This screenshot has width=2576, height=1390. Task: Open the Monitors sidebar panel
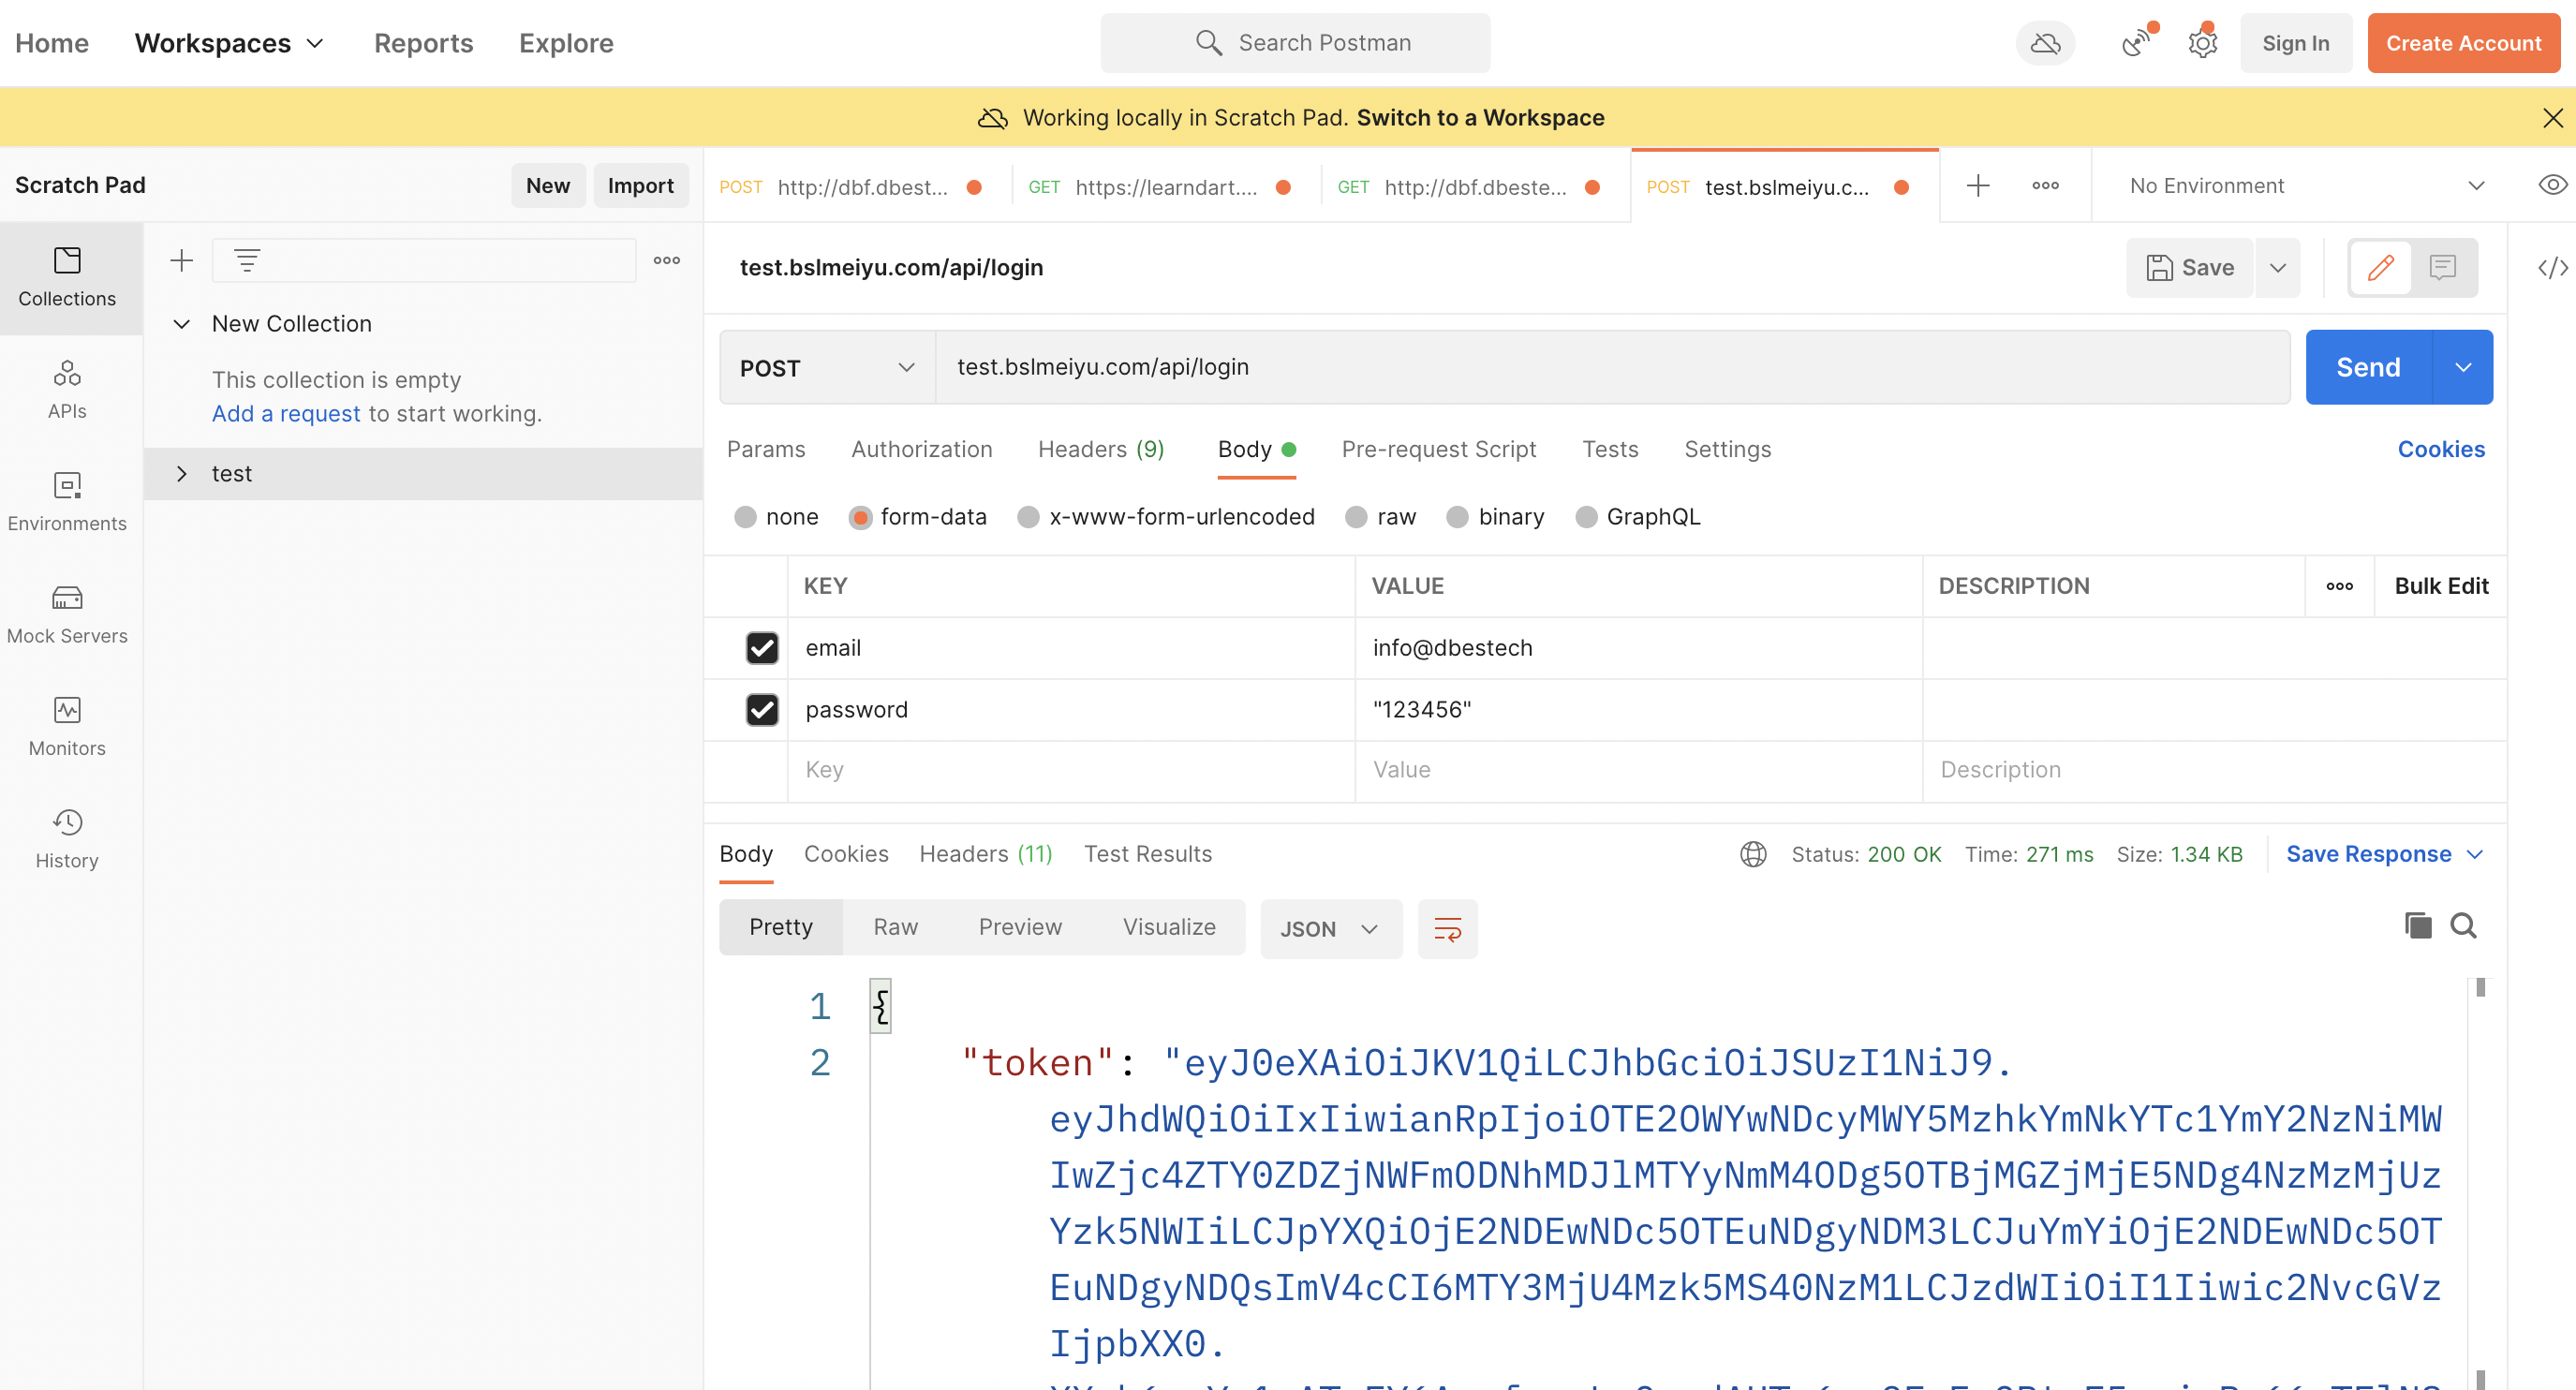tap(67, 726)
